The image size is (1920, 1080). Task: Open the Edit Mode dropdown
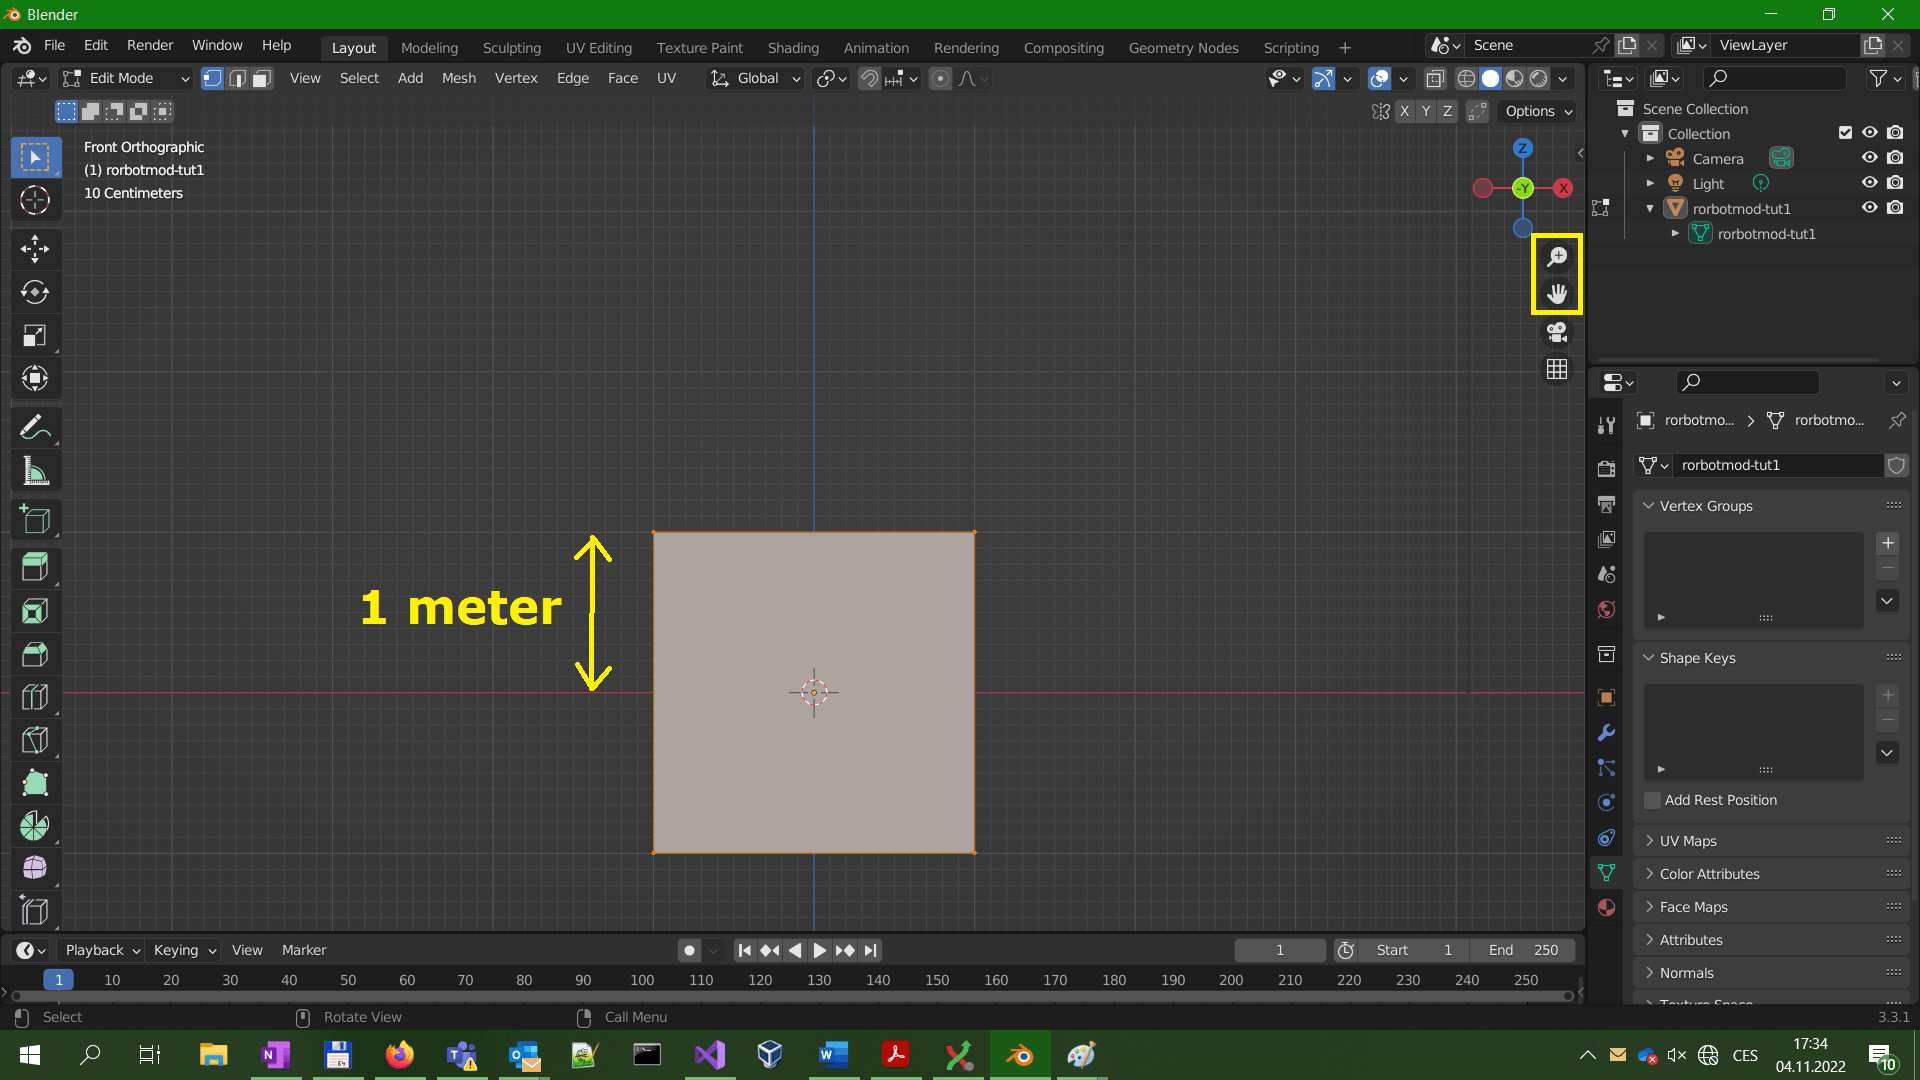click(124, 78)
